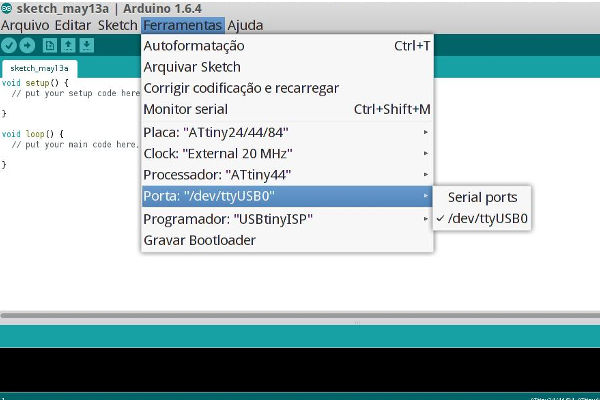Screen dimensions: 600x400
Task: Click the horizontal scrollbar of the editor
Action: point(300,315)
